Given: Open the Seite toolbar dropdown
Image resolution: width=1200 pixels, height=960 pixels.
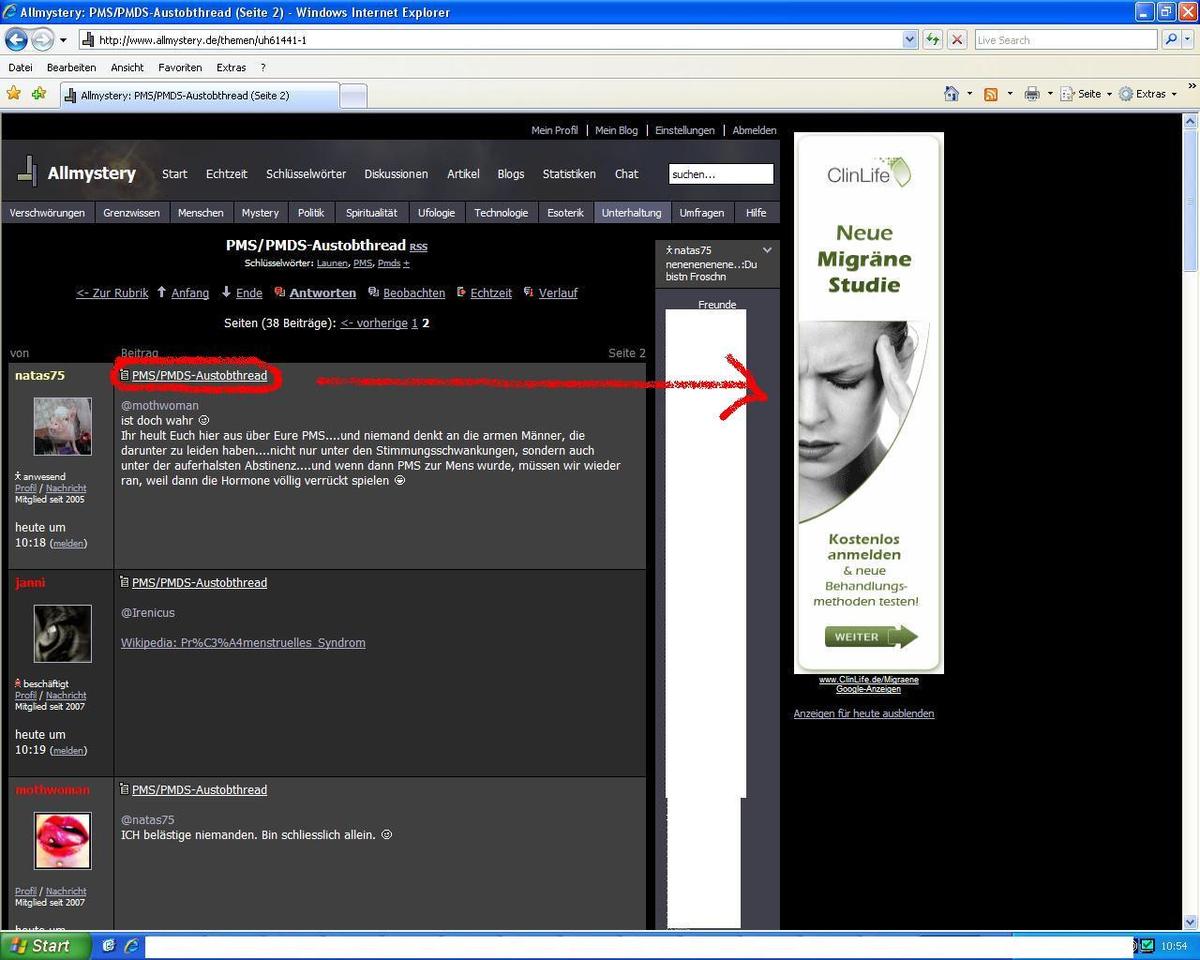Looking at the screenshot, I should click(1086, 93).
